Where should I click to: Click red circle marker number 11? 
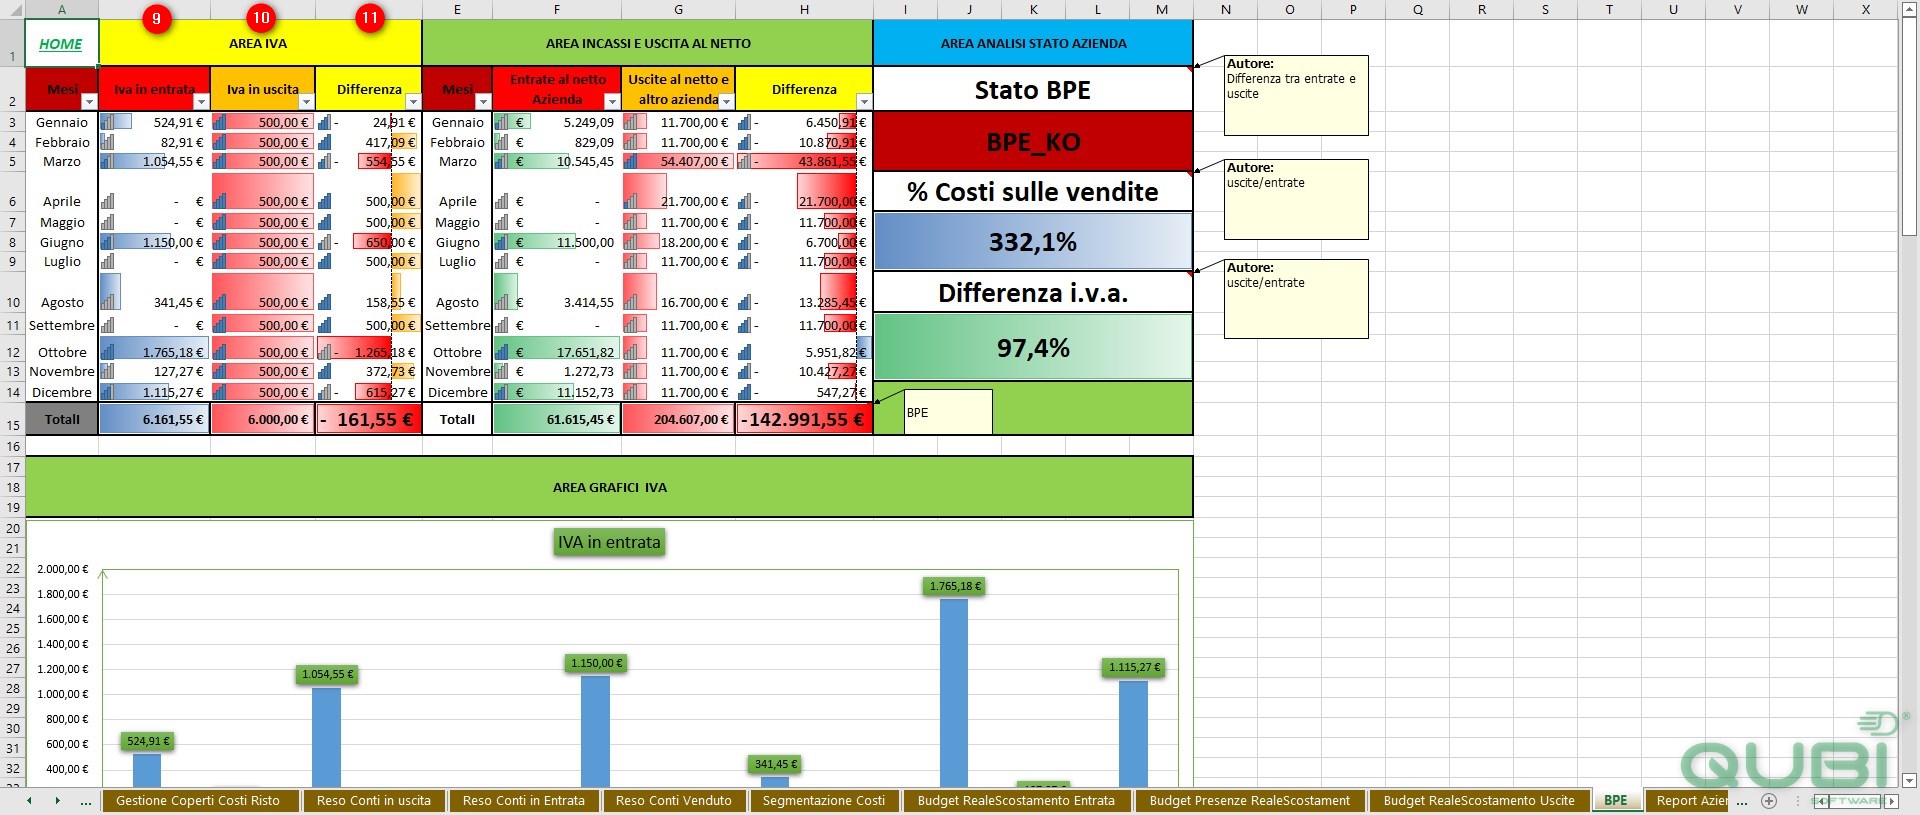[370, 18]
